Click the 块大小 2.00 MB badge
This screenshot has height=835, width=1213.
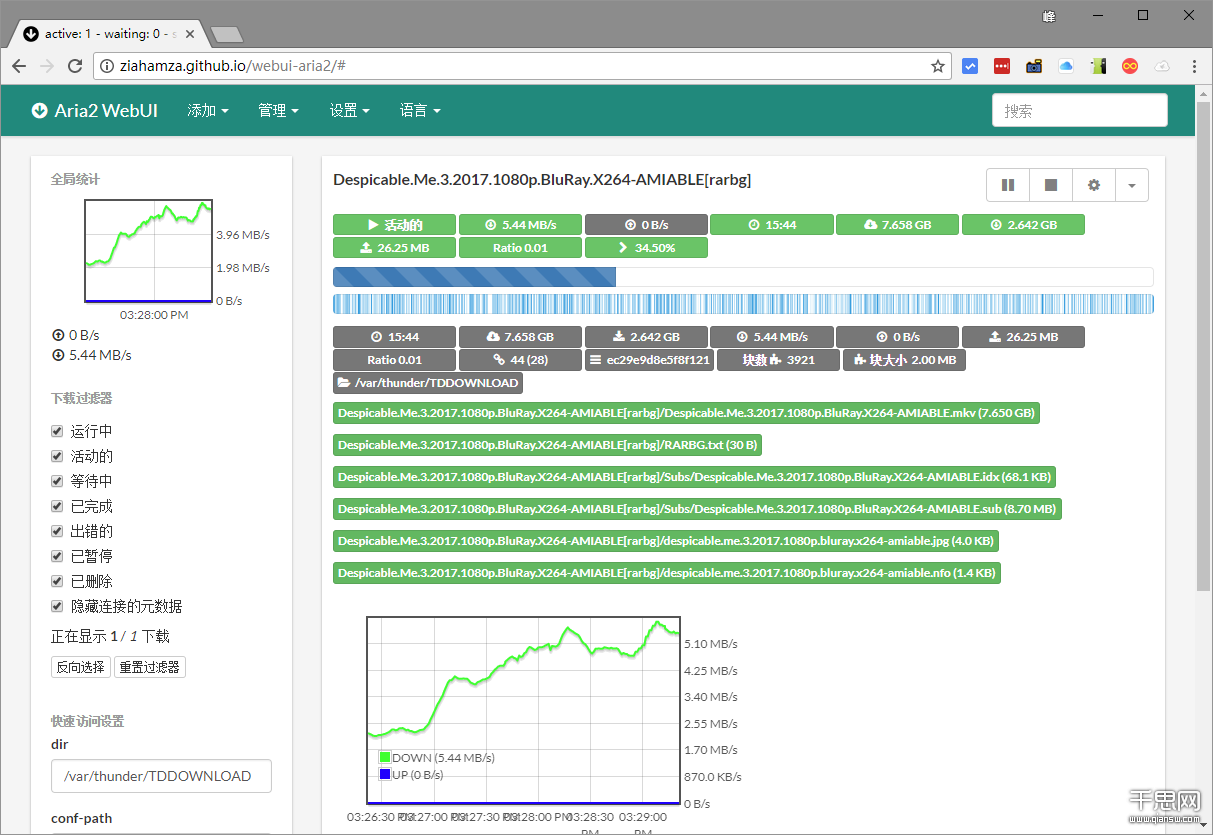coord(904,360)
